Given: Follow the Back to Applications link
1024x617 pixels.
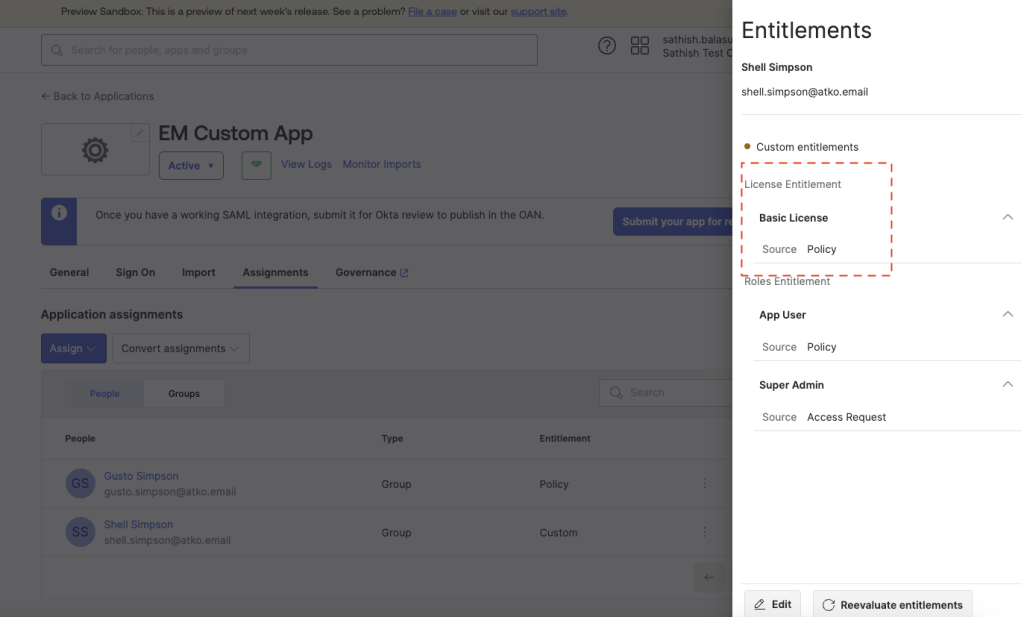Looking at the screenshot, I should point(97,96).
